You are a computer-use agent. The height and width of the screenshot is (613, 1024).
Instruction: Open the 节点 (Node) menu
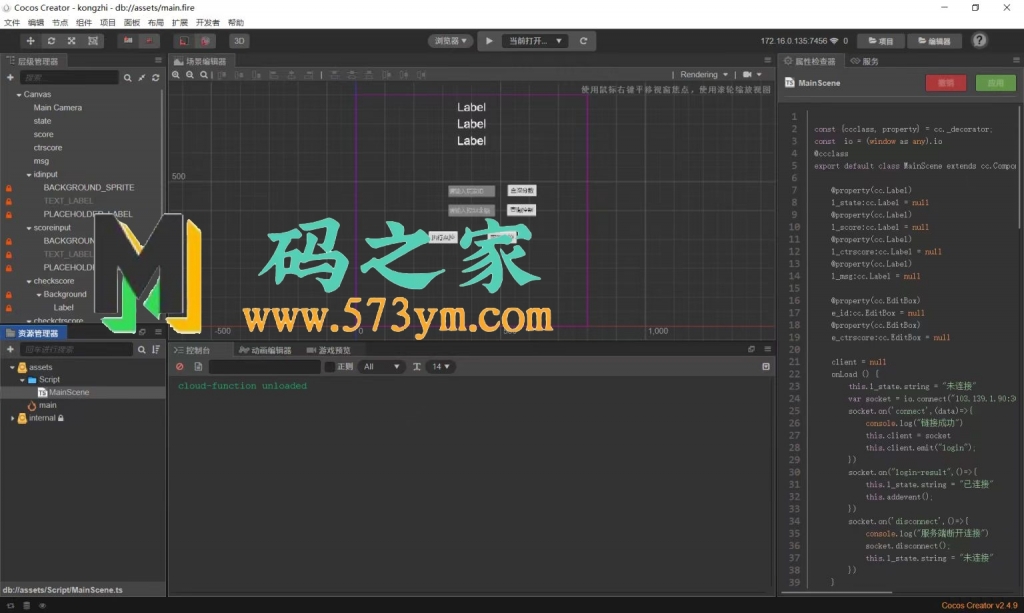(x=60, y=23)
